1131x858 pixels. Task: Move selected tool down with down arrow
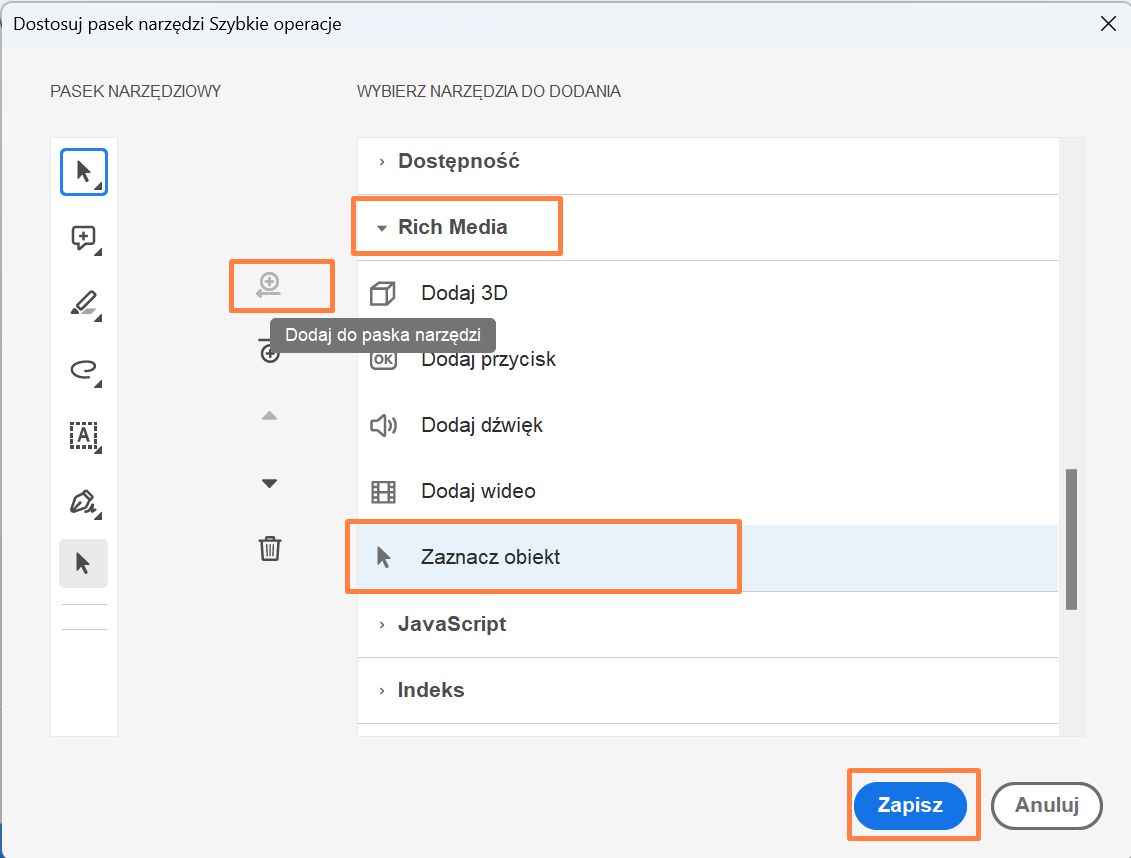click(269, 483)
